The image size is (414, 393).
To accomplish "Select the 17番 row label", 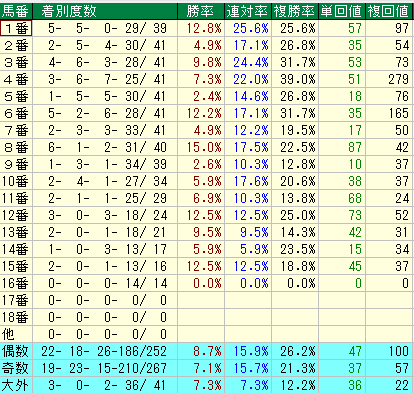I will (x=16, y=300).
